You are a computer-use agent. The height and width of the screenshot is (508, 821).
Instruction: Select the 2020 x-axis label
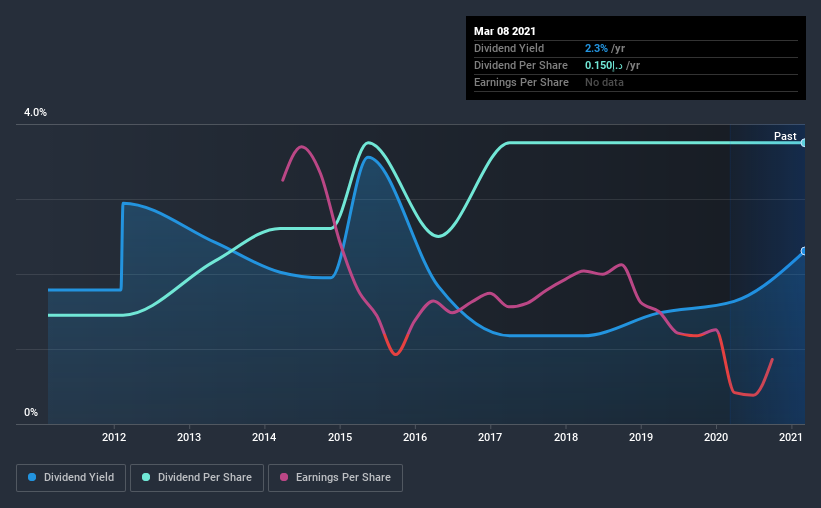pyautogui.click(x=716, y=437)
